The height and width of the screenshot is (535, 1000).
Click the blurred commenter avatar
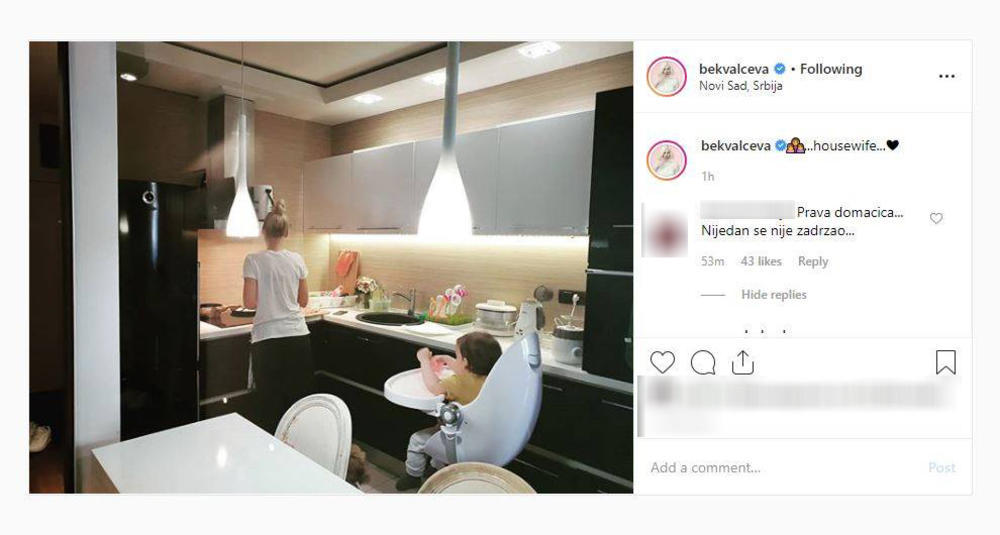(665, 233)
